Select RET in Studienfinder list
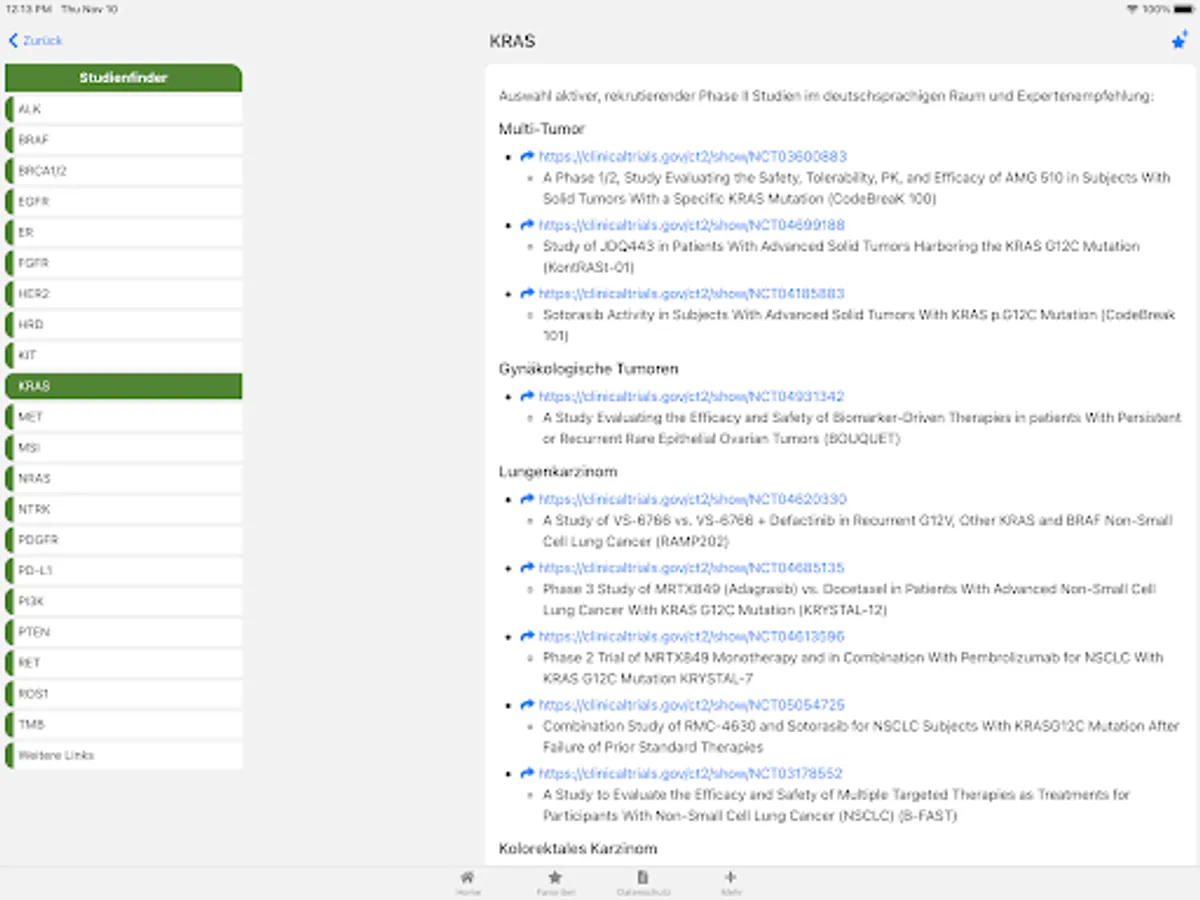 click(x=124, y=663)
